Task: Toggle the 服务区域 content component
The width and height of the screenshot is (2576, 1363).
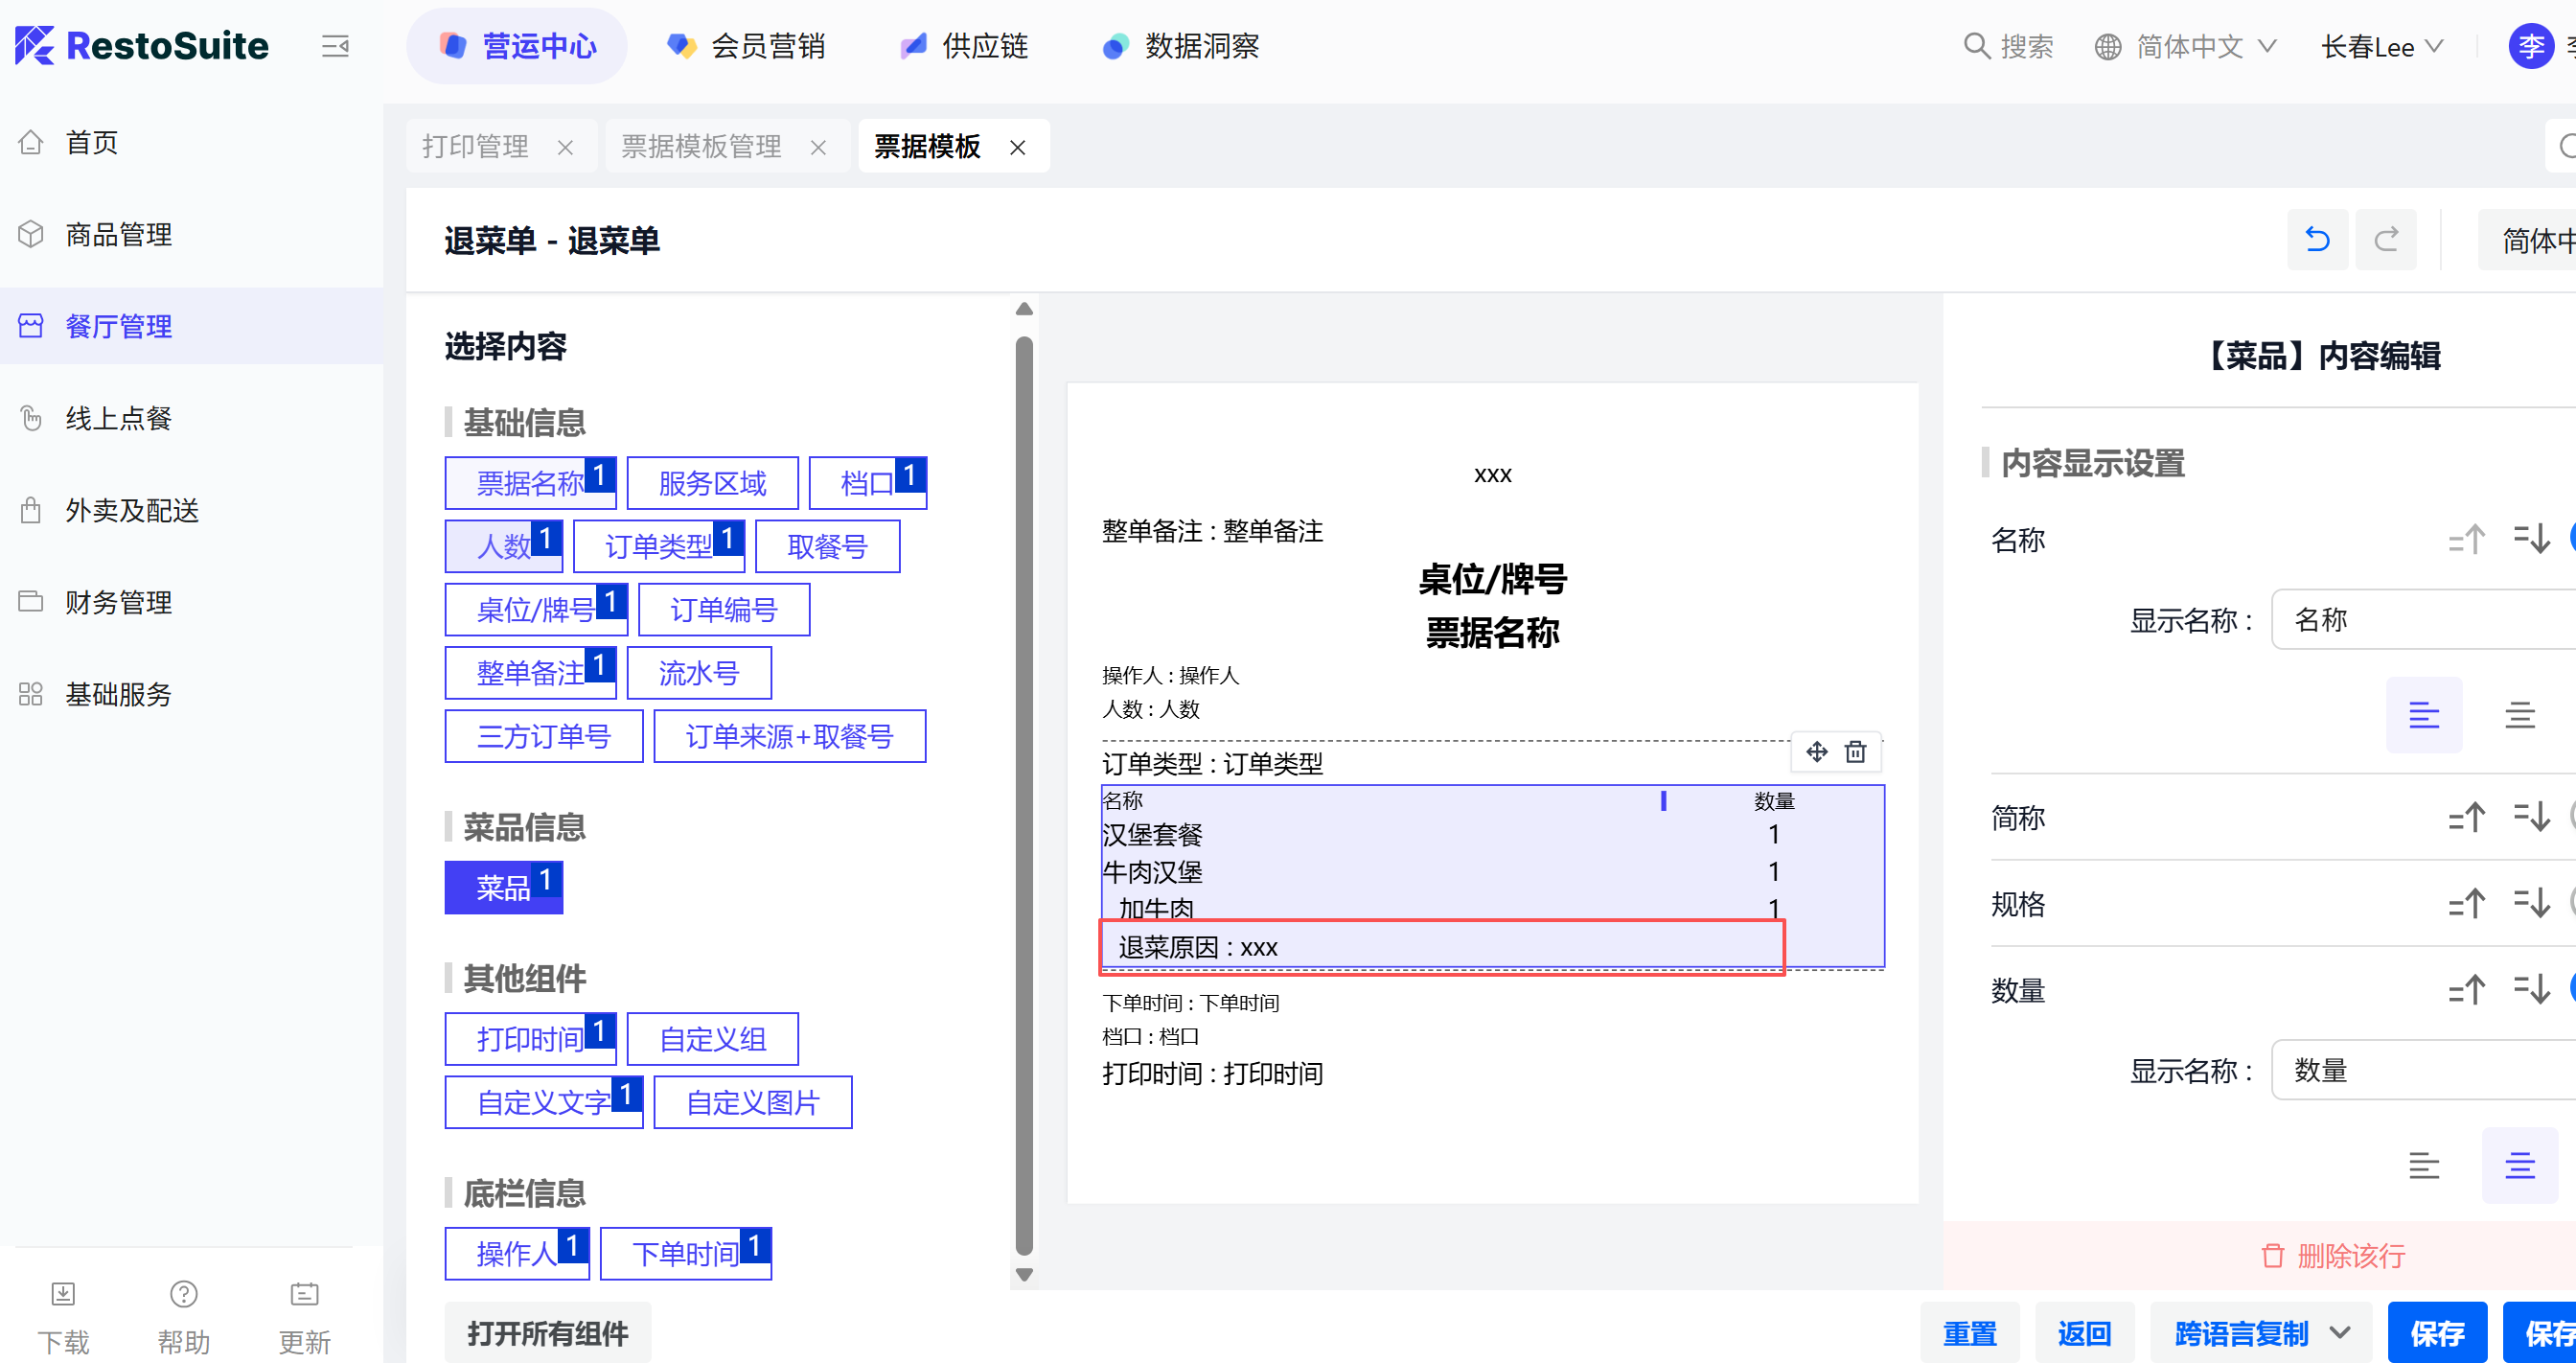Action: (x=712, y=483)
